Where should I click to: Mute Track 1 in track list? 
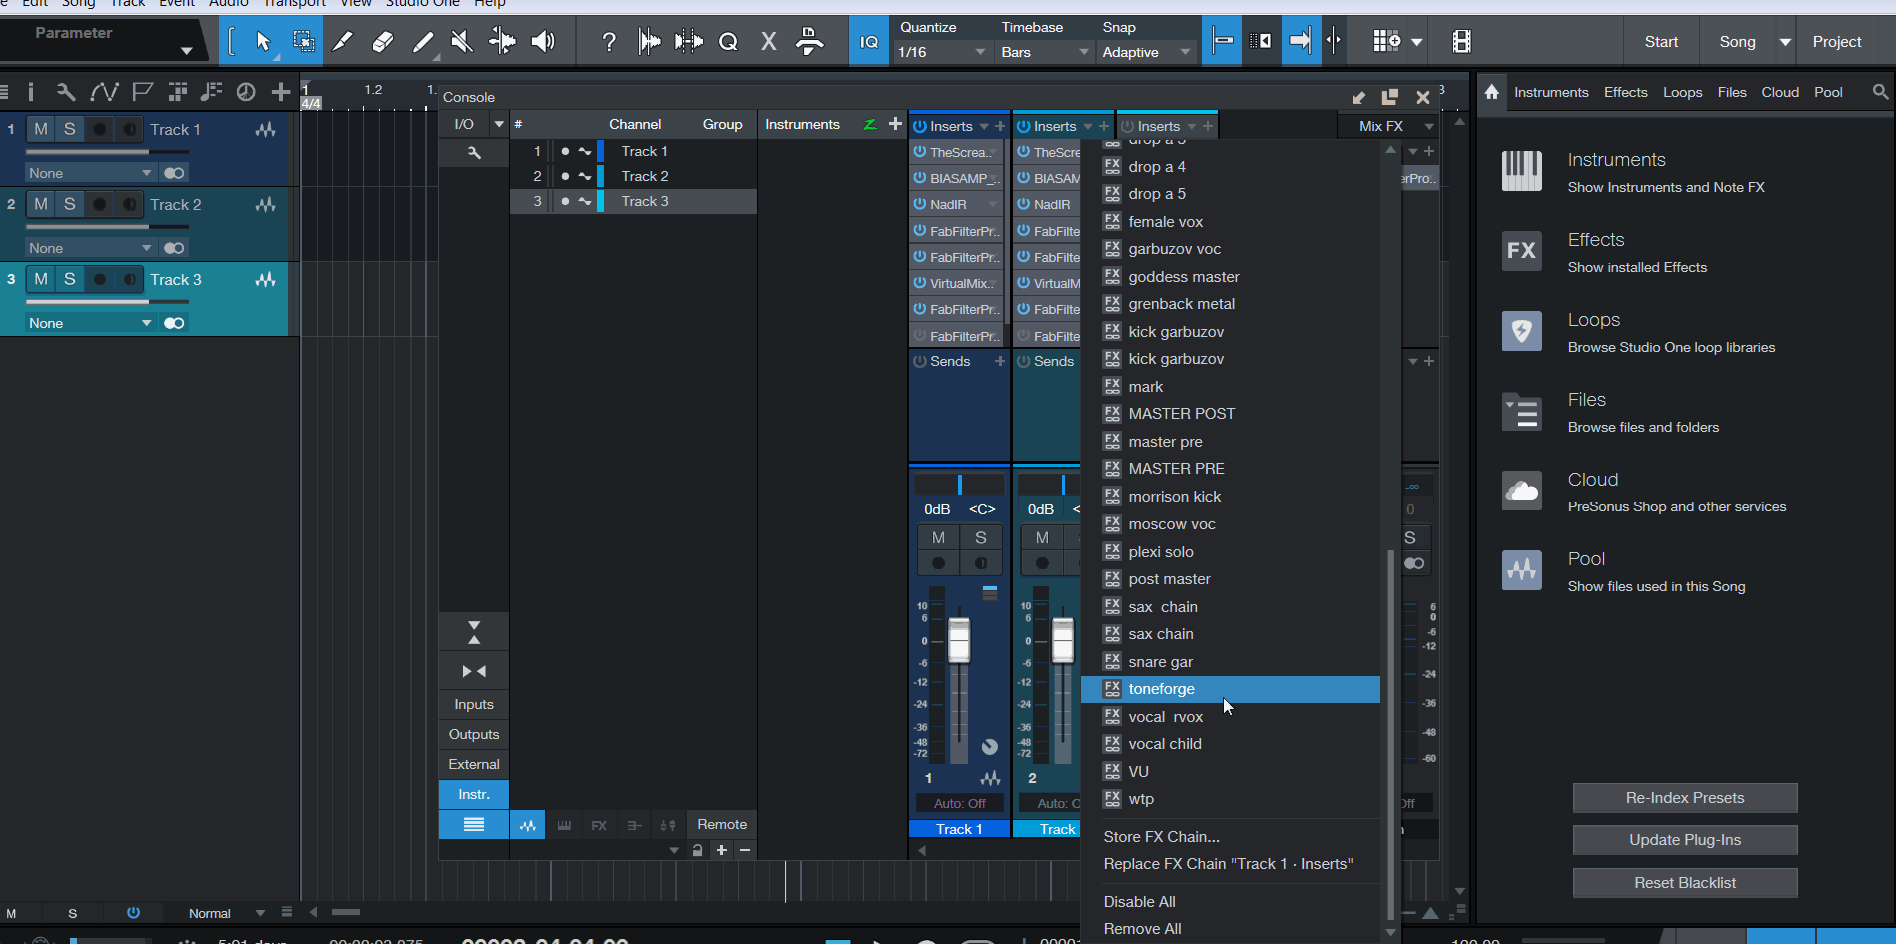pos(41,129)
